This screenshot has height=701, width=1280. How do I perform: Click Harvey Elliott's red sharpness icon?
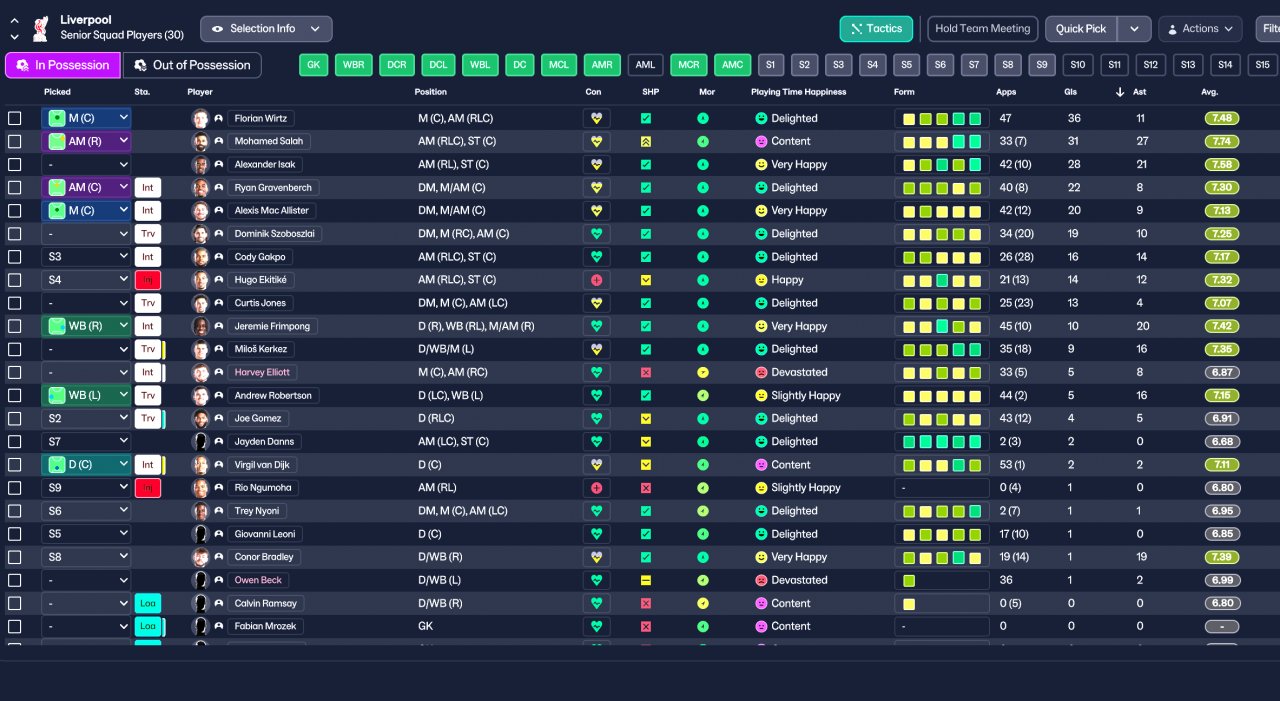[x=646, y=372]
